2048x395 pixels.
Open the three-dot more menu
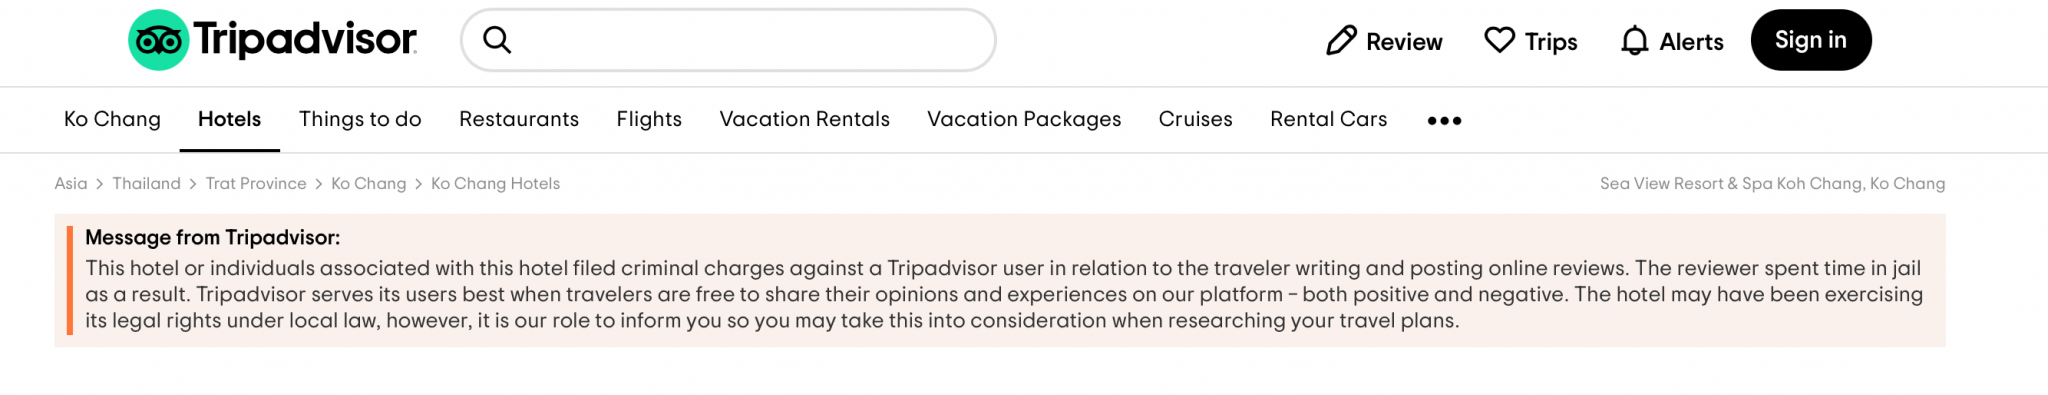click(1444, 120)
